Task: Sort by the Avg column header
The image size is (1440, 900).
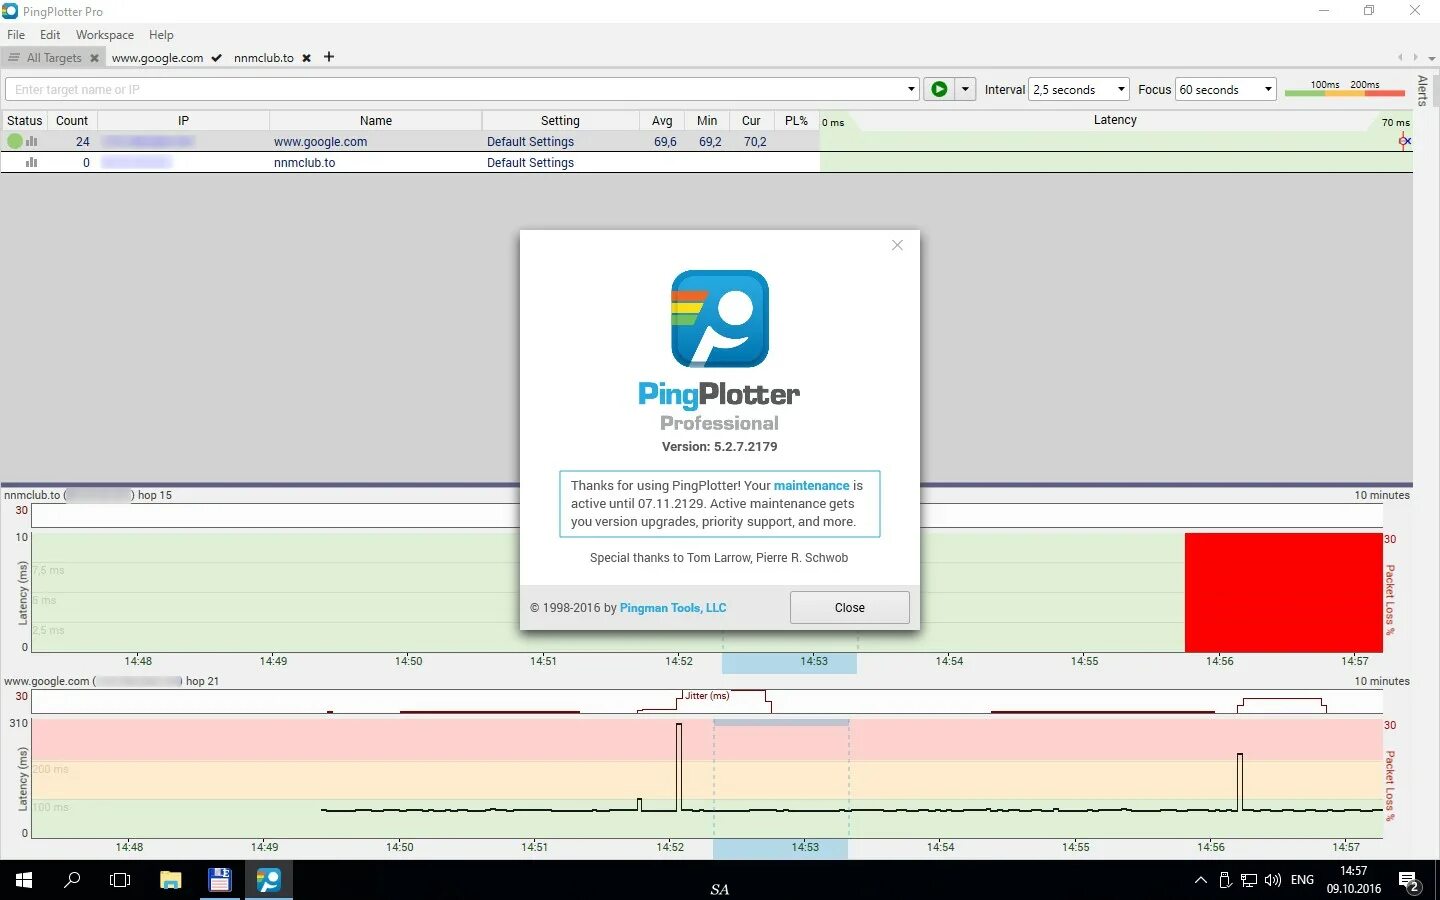Action: click(662, 120)
